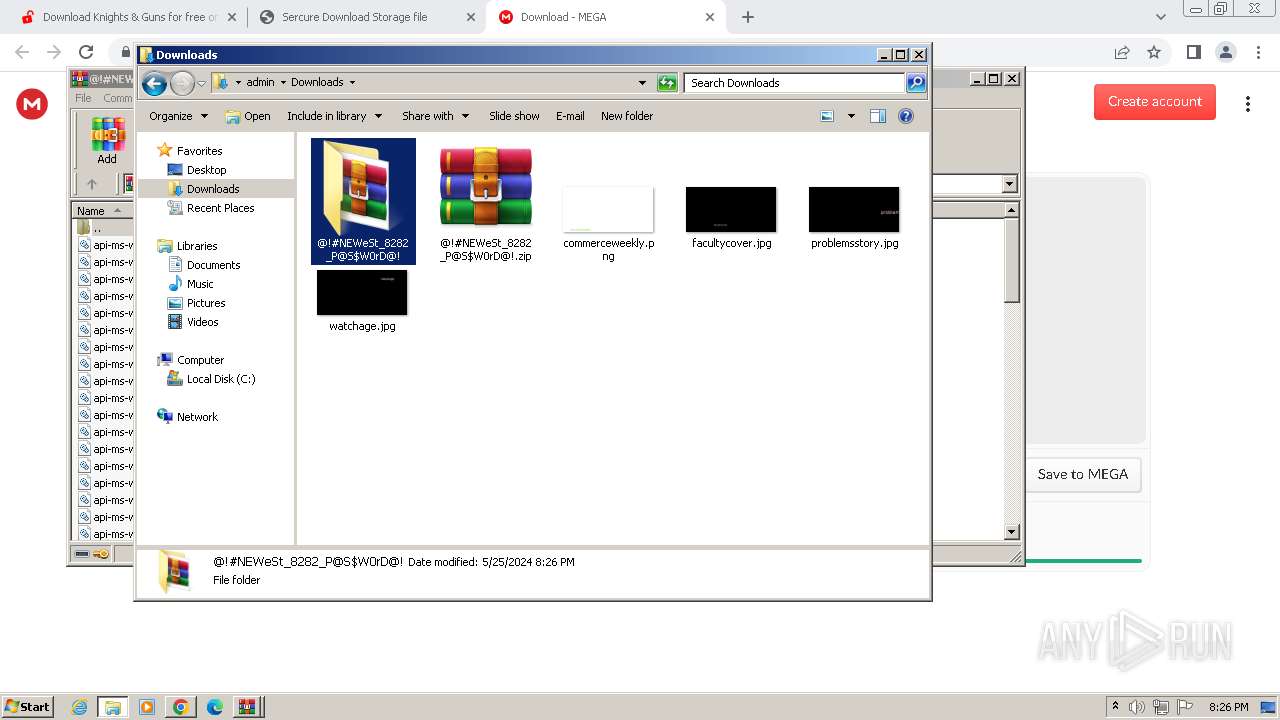Click the MEGA logo icon
1280x720 pixels.
coord(32,104)
